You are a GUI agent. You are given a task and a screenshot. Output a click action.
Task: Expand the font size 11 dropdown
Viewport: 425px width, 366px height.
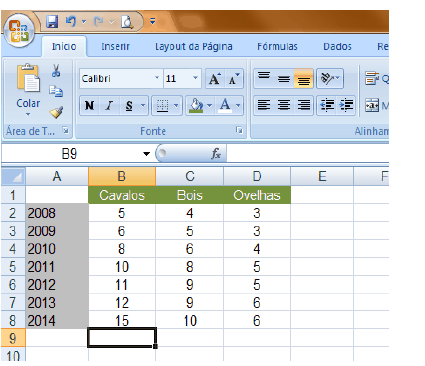(x=195, y=78)
